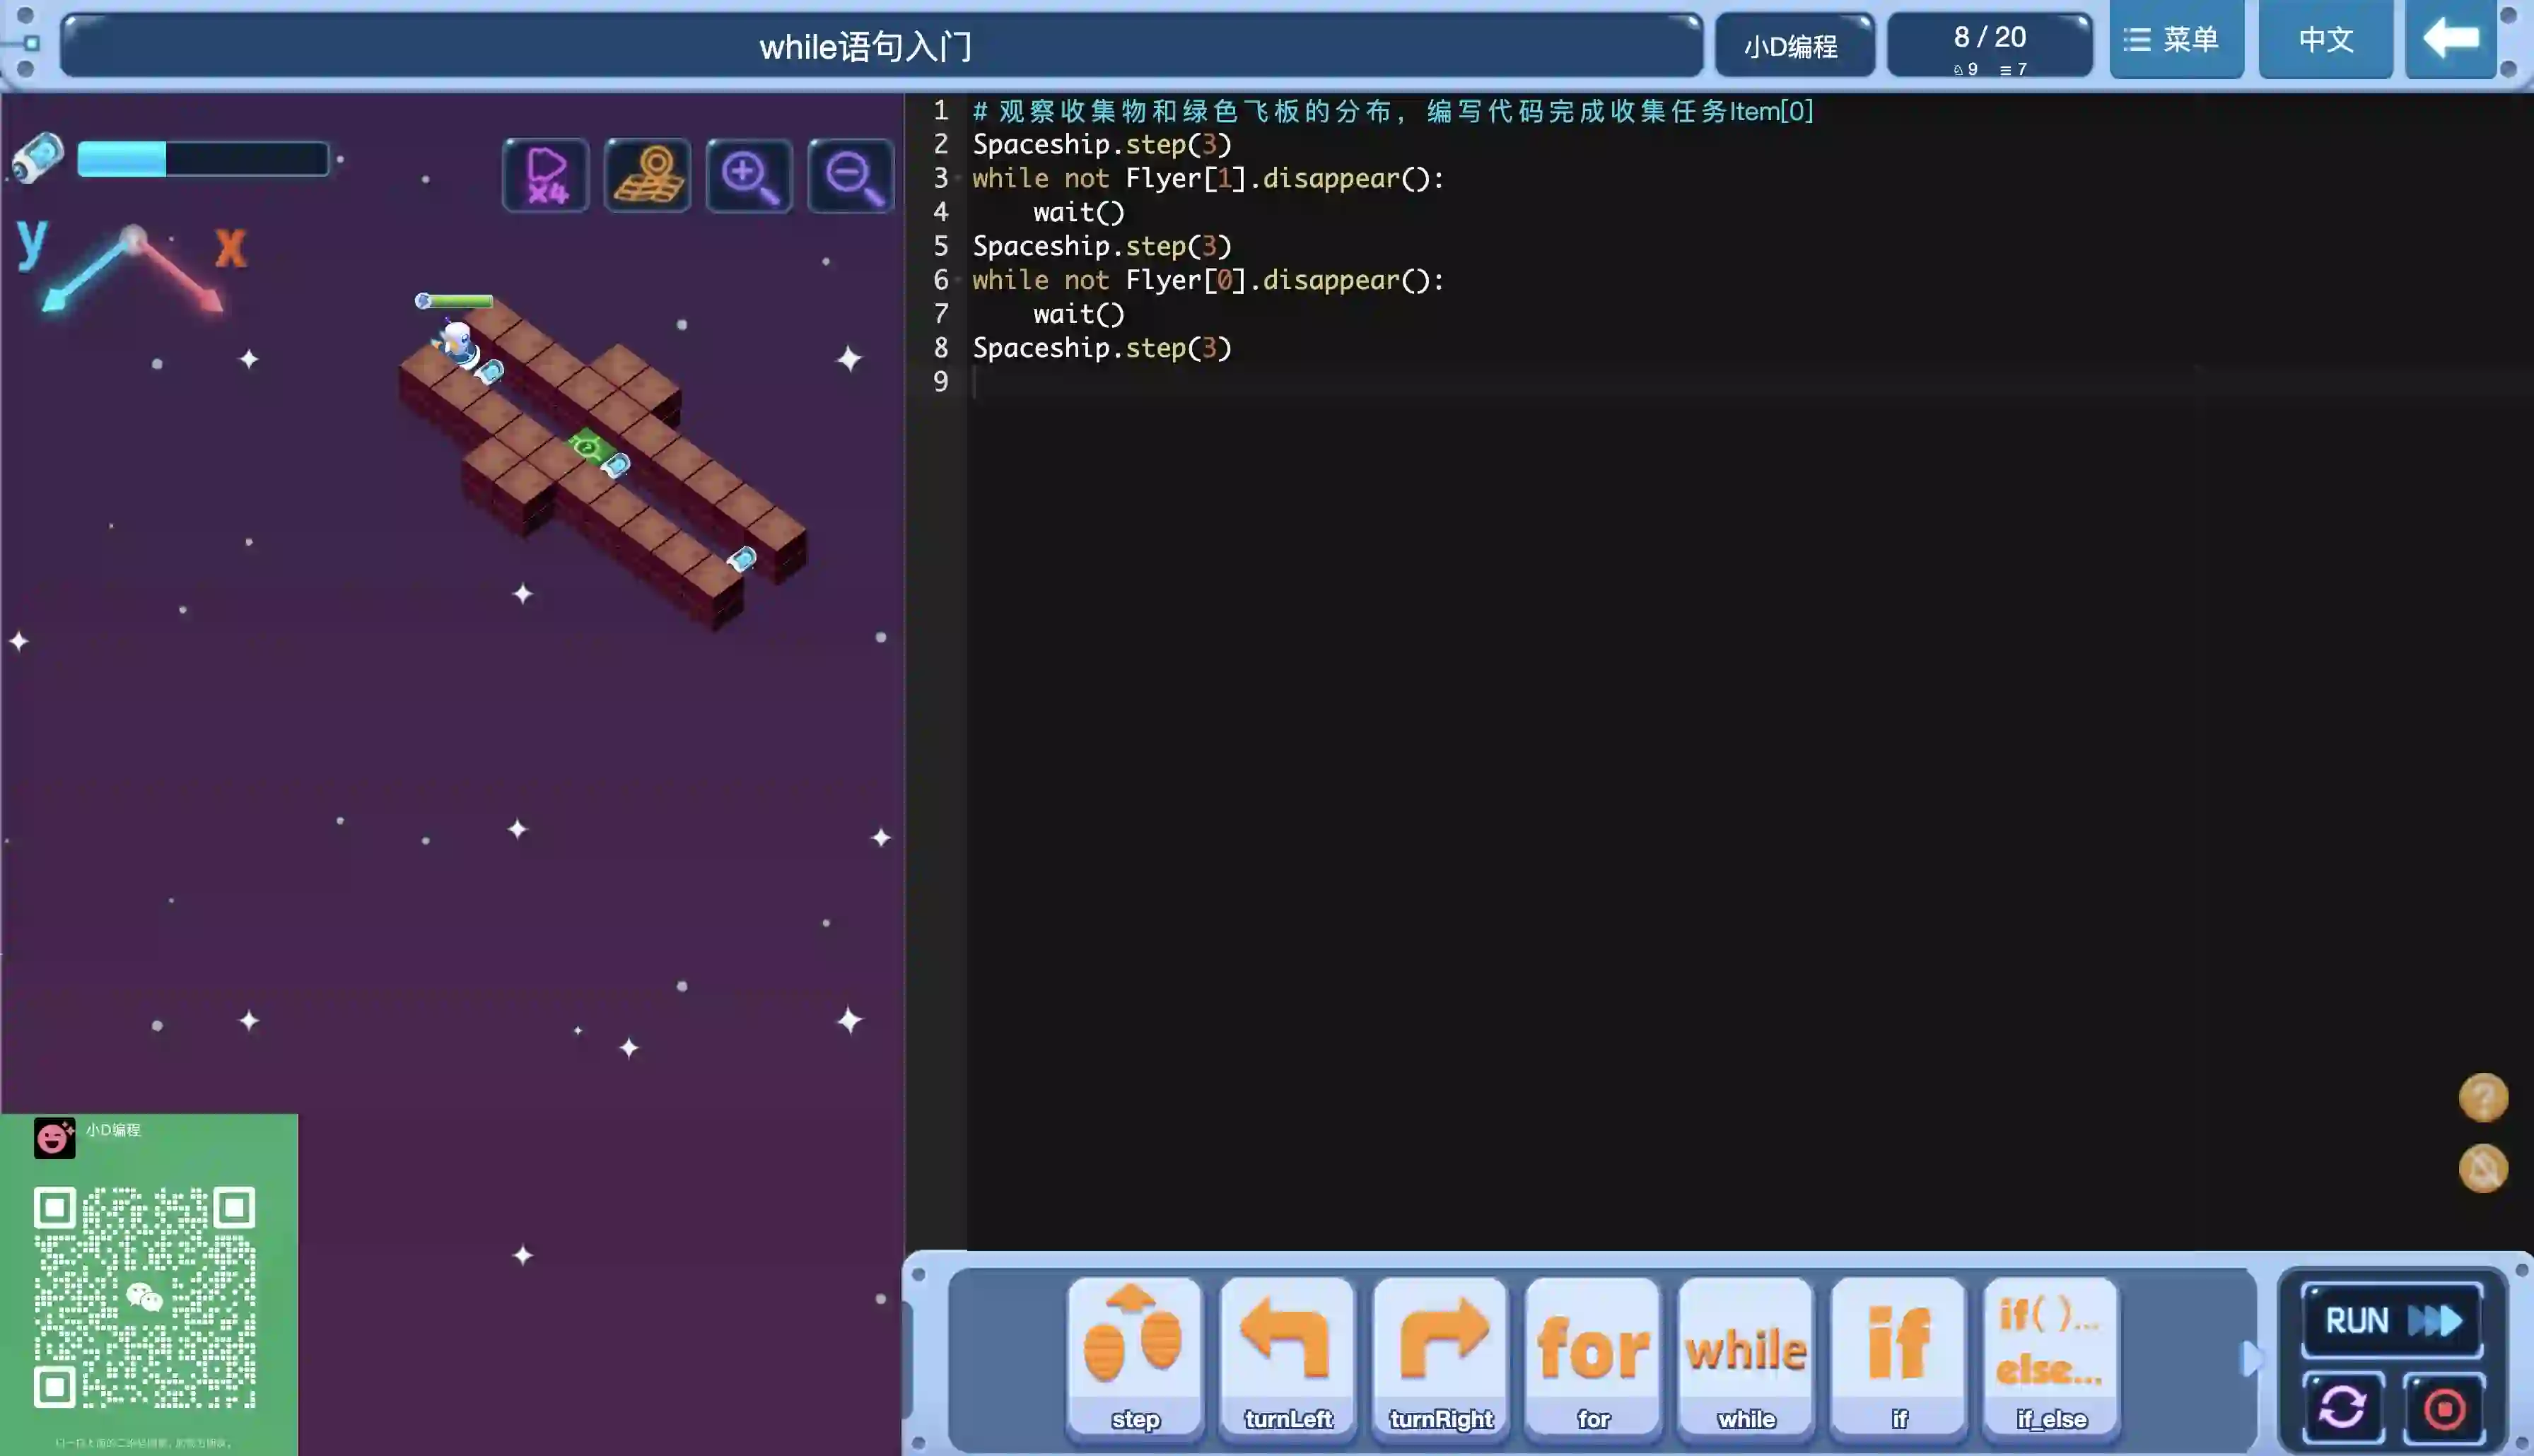Insert a turnRight code block
This screenshot has width=2534, height=1456.
(x=1440, y=1355)
